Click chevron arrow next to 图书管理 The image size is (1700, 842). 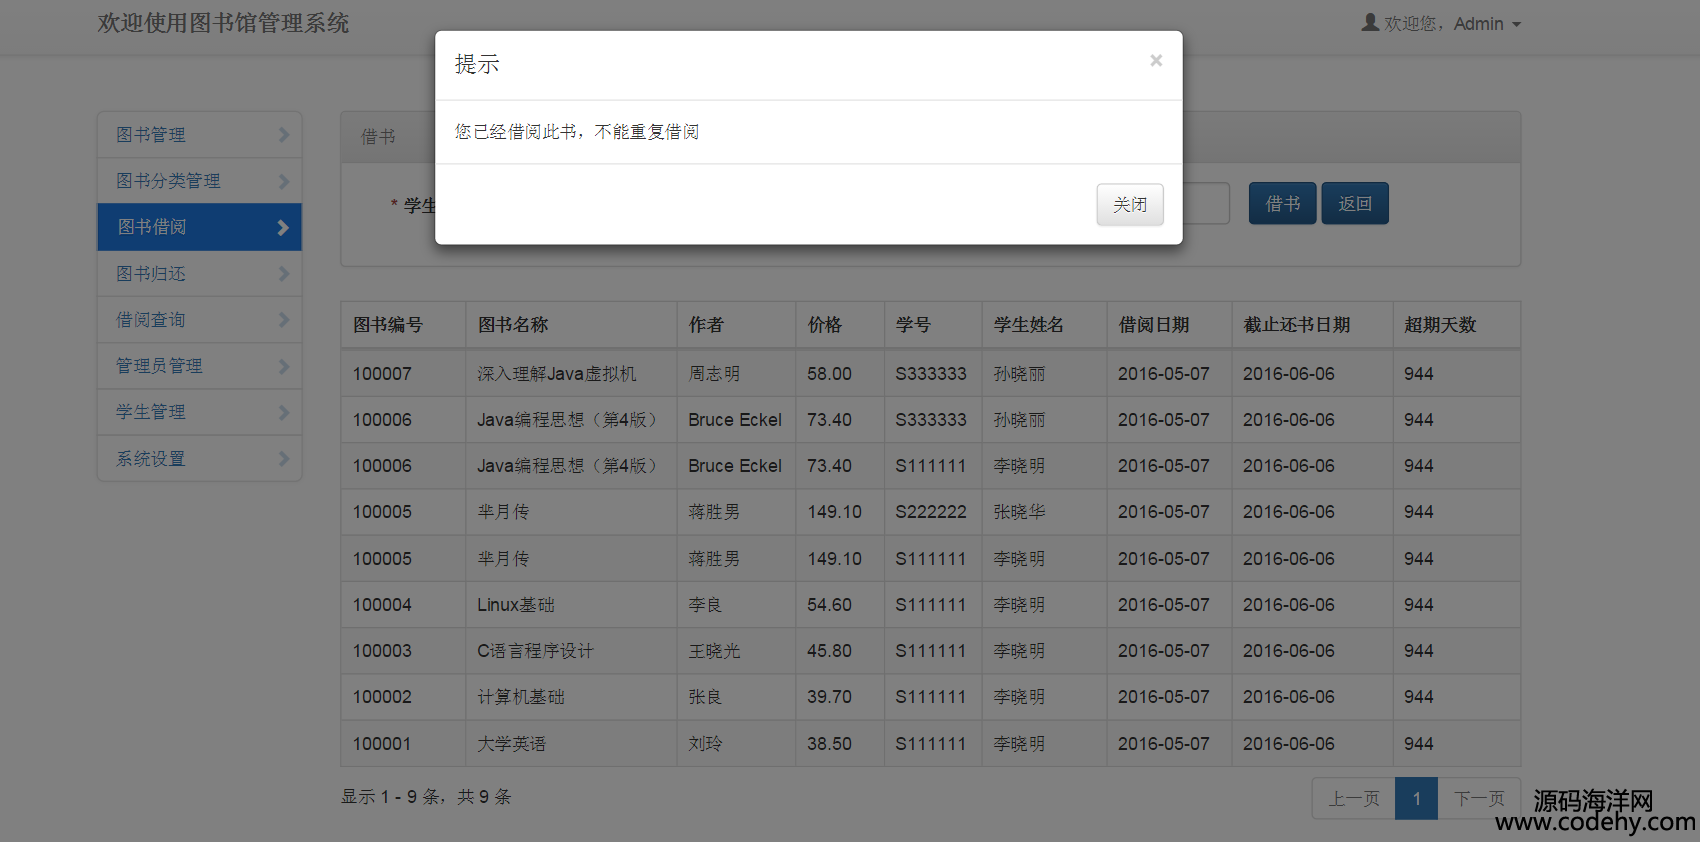(x=283, y=135)
